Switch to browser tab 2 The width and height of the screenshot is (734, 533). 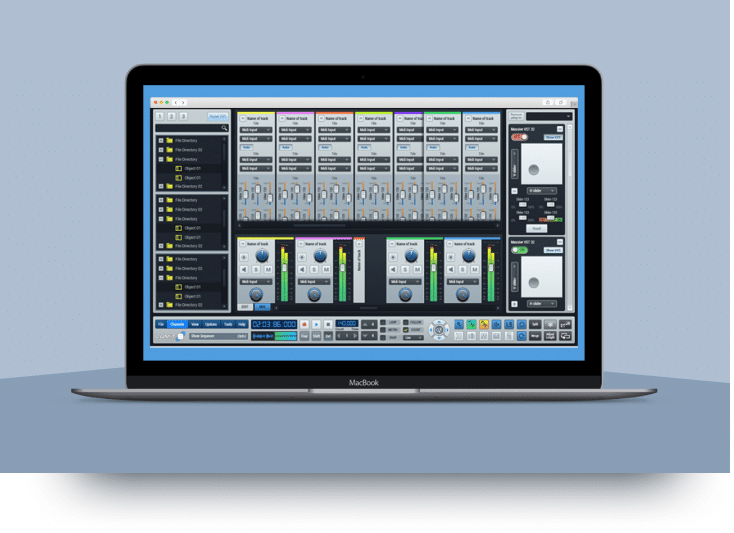(x=170, y=117)
